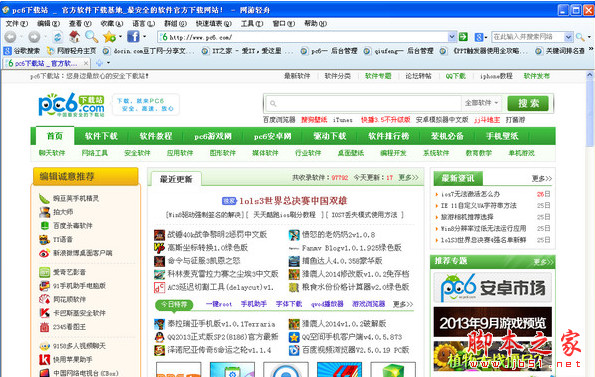This screenshot has width=595, height=377.
Task: Click the Google search engine icon
Action: point(479,37)
